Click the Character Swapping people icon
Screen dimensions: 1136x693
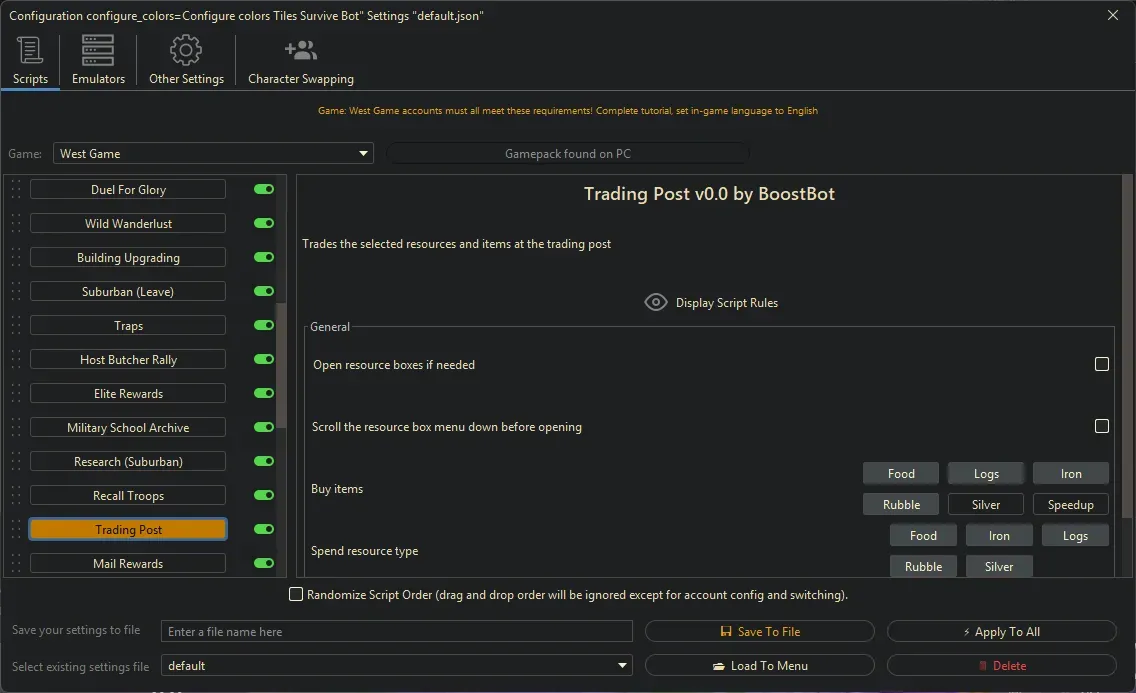pyautogui.click(x=299, y=48)
